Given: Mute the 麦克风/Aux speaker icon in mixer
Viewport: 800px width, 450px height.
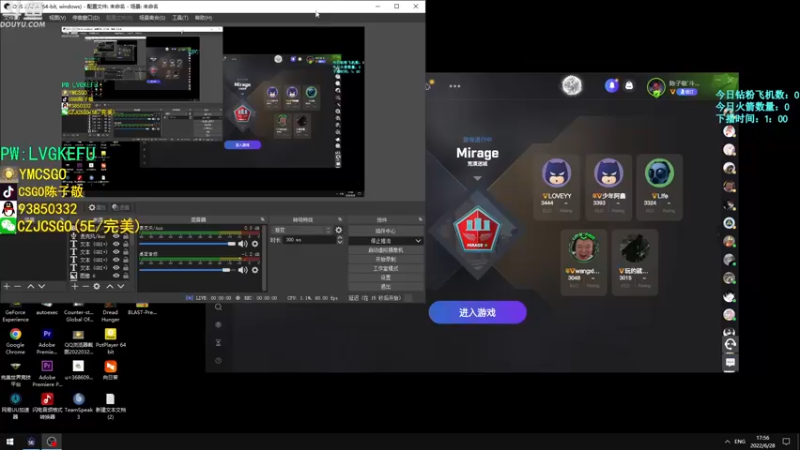Looking at the screenshot, I should click(243, 244).
